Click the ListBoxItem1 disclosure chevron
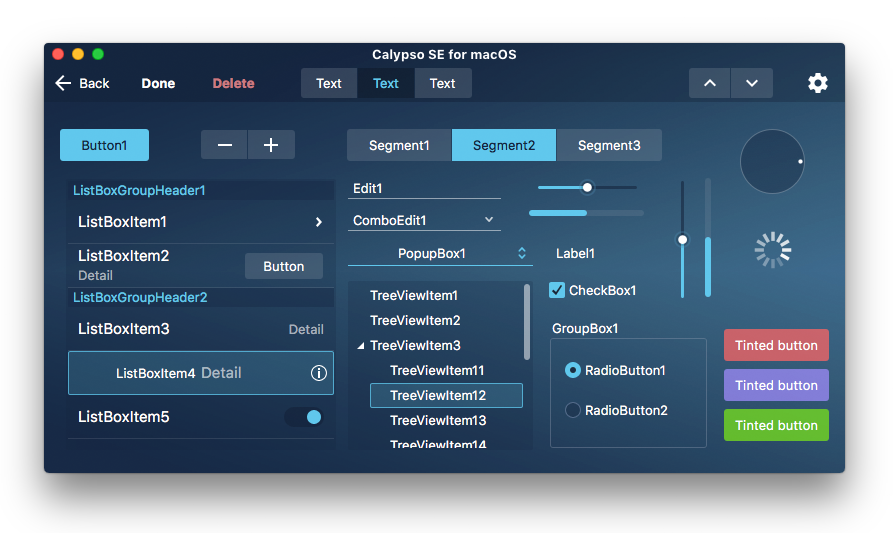Viewport: 895px width, 533px height. tap(319, 222)
